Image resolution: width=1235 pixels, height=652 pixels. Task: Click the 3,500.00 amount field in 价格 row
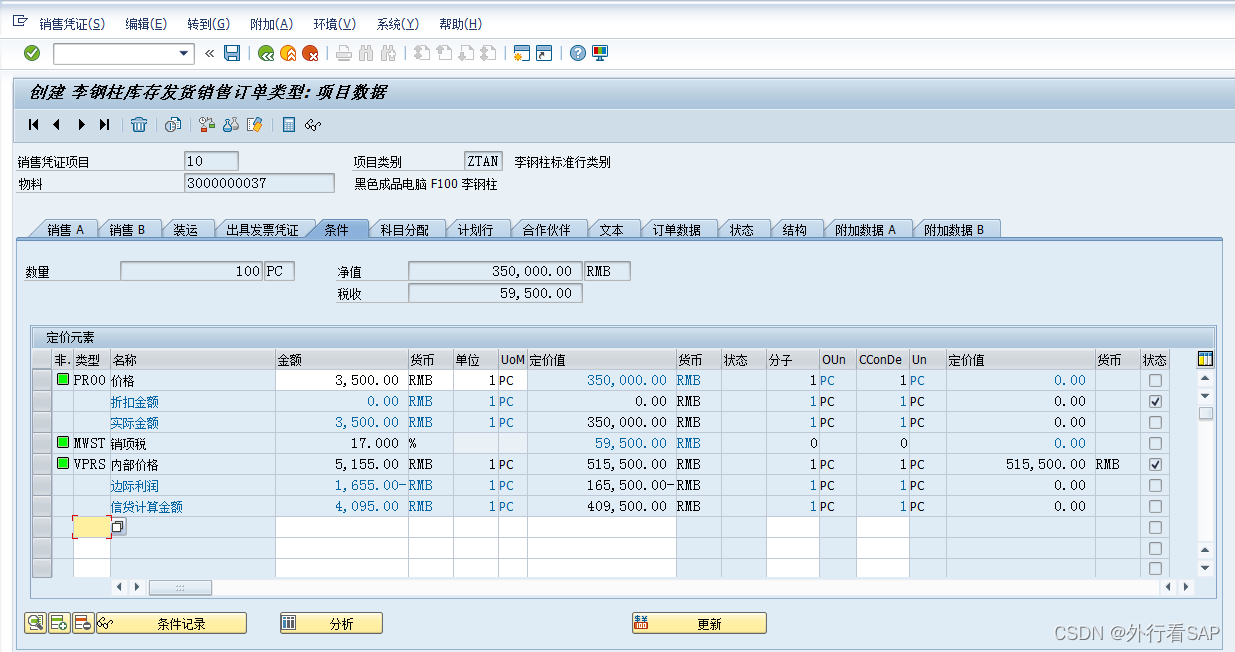click(342, 381)
